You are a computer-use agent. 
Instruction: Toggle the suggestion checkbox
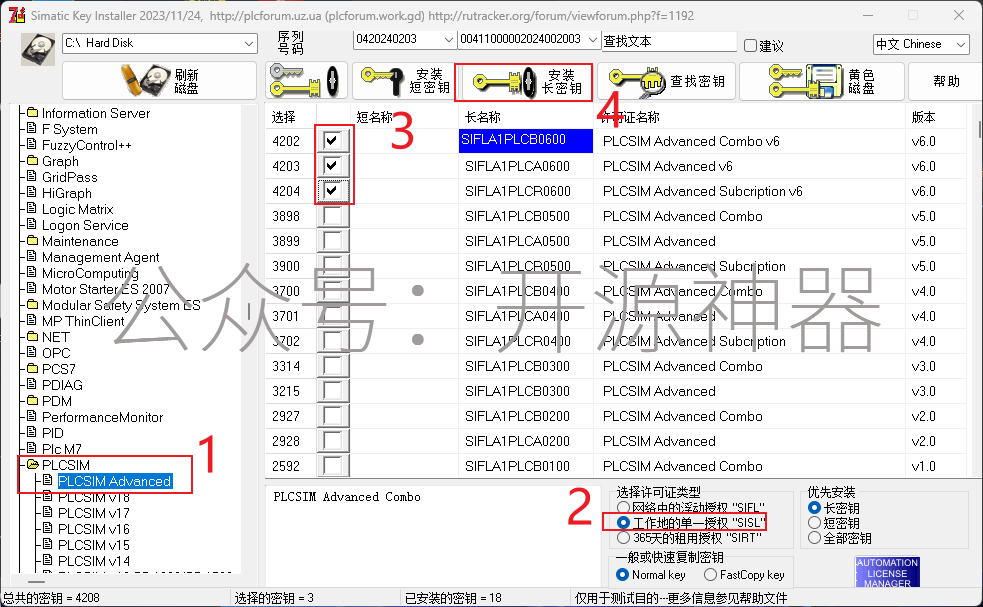[x=750, y=45]
